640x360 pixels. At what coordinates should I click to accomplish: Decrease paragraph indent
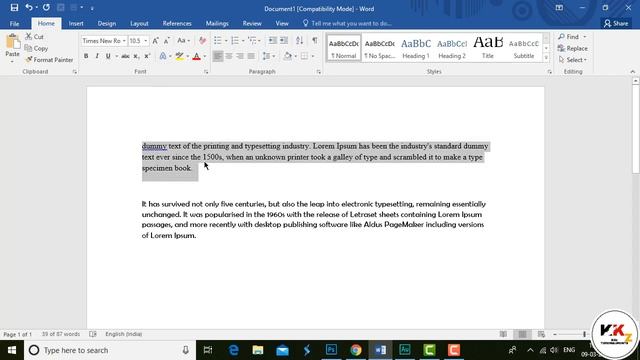[x=272, y=40]
